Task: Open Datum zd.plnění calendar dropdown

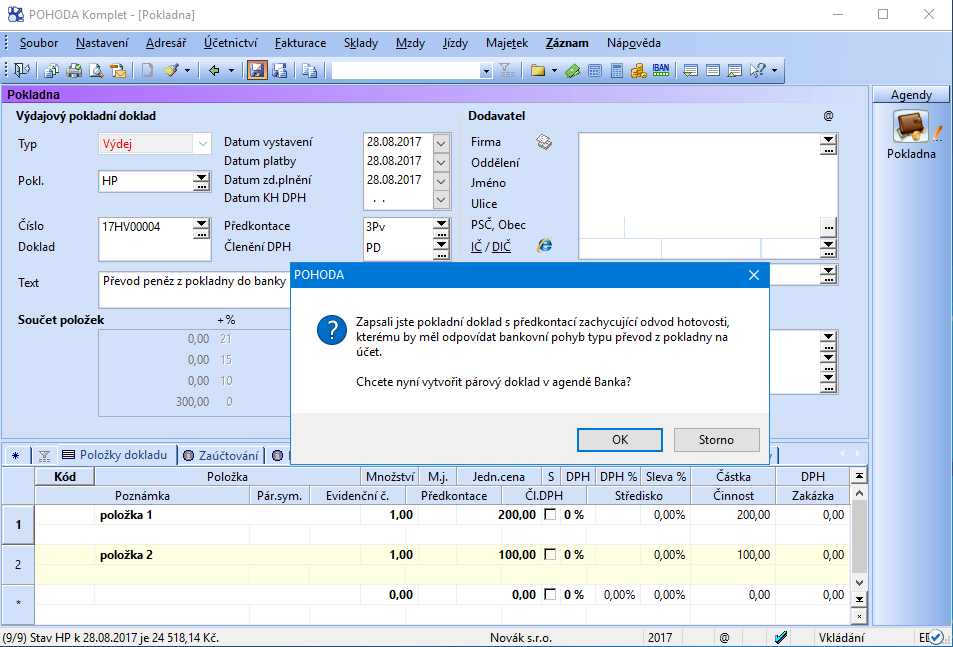Action: click(x=441, y=181)
